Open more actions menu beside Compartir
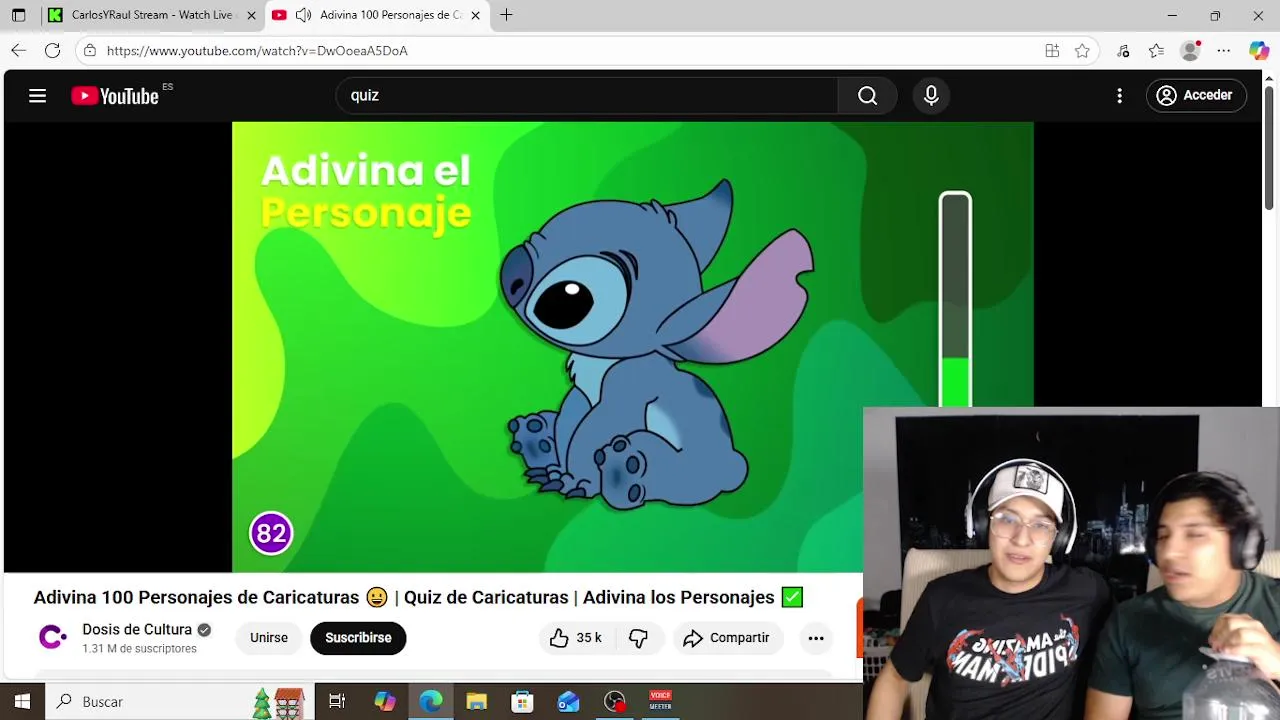The height and width of the screenshot is (720, 1280). [816, 638]
